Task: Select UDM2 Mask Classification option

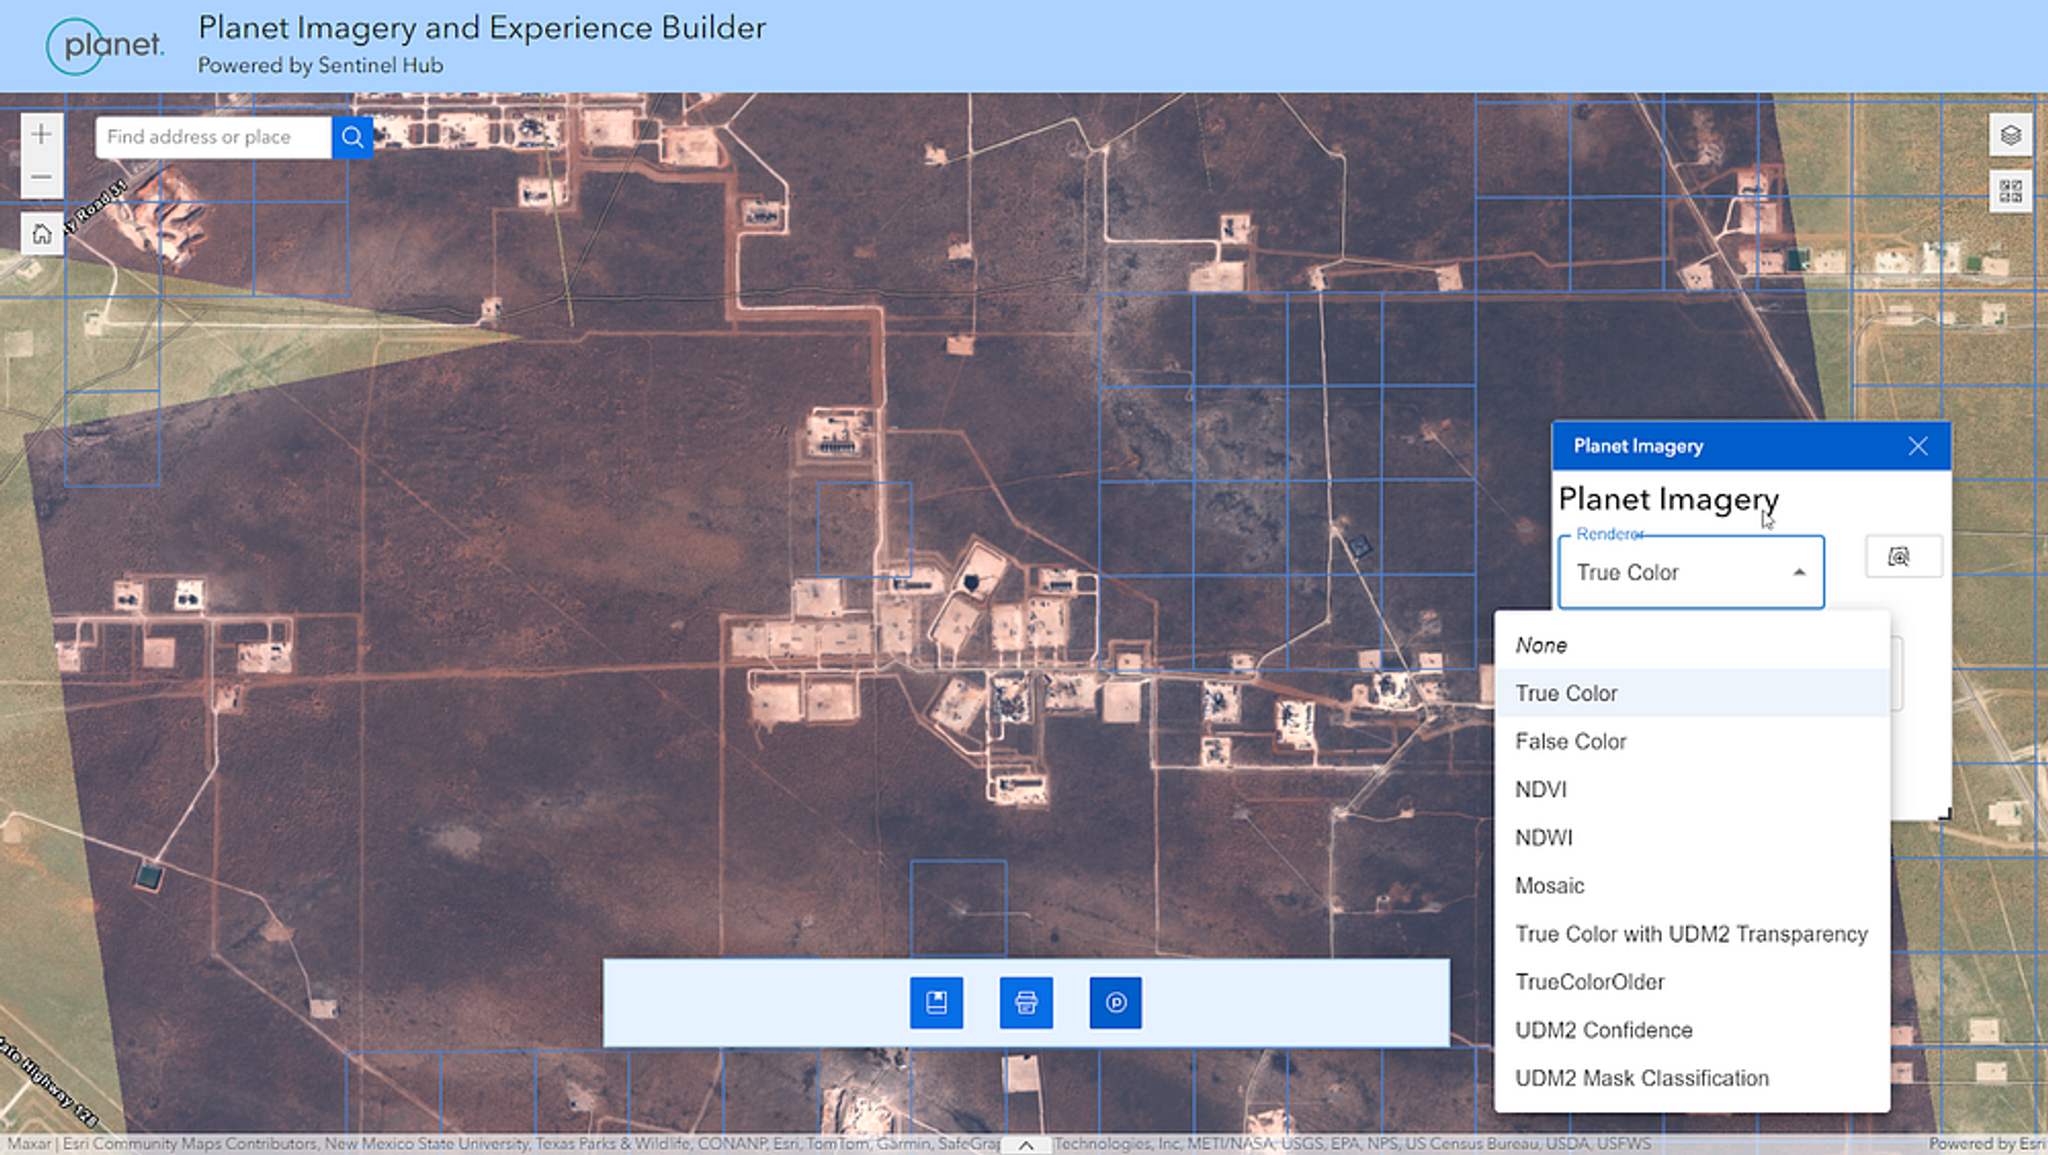Action: pyautogui.click(x=1641, y=1078)
